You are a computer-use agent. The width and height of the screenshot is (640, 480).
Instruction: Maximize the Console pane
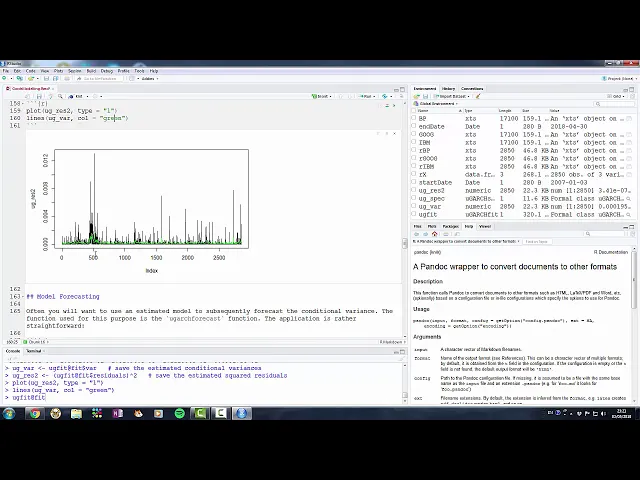click(x=402, y=351)
